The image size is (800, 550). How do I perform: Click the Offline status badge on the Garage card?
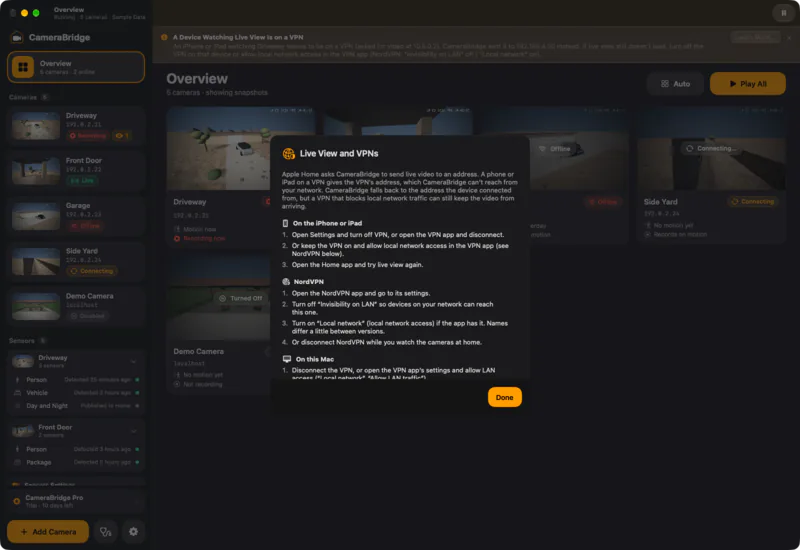pos(603,202)
